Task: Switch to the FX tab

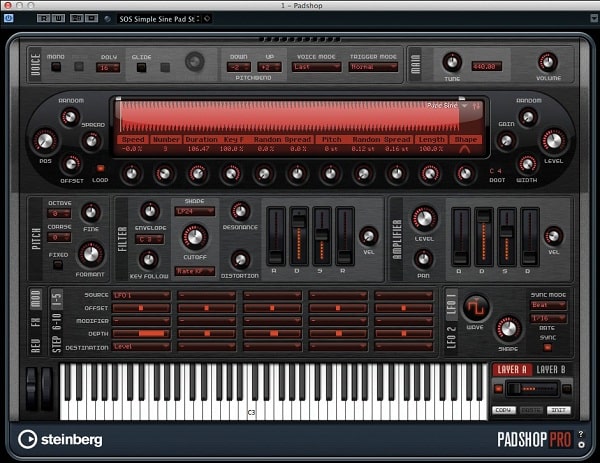Action: (x=35, y=322)
